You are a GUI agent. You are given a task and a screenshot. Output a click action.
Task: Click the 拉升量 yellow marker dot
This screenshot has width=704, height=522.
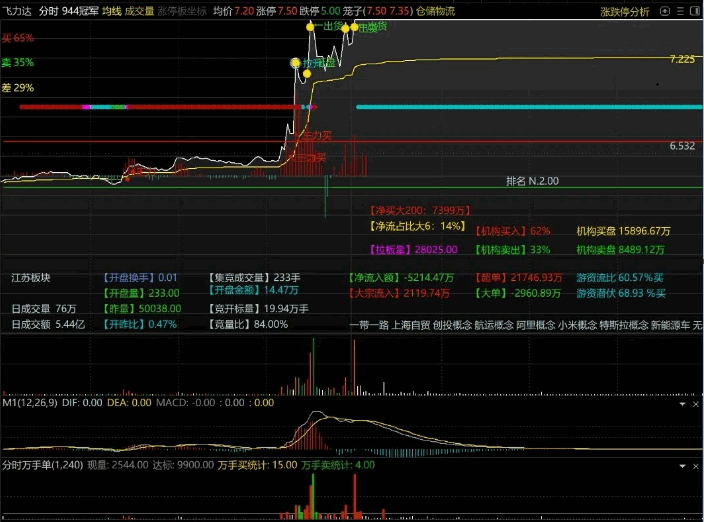click(x=295, y=63)
